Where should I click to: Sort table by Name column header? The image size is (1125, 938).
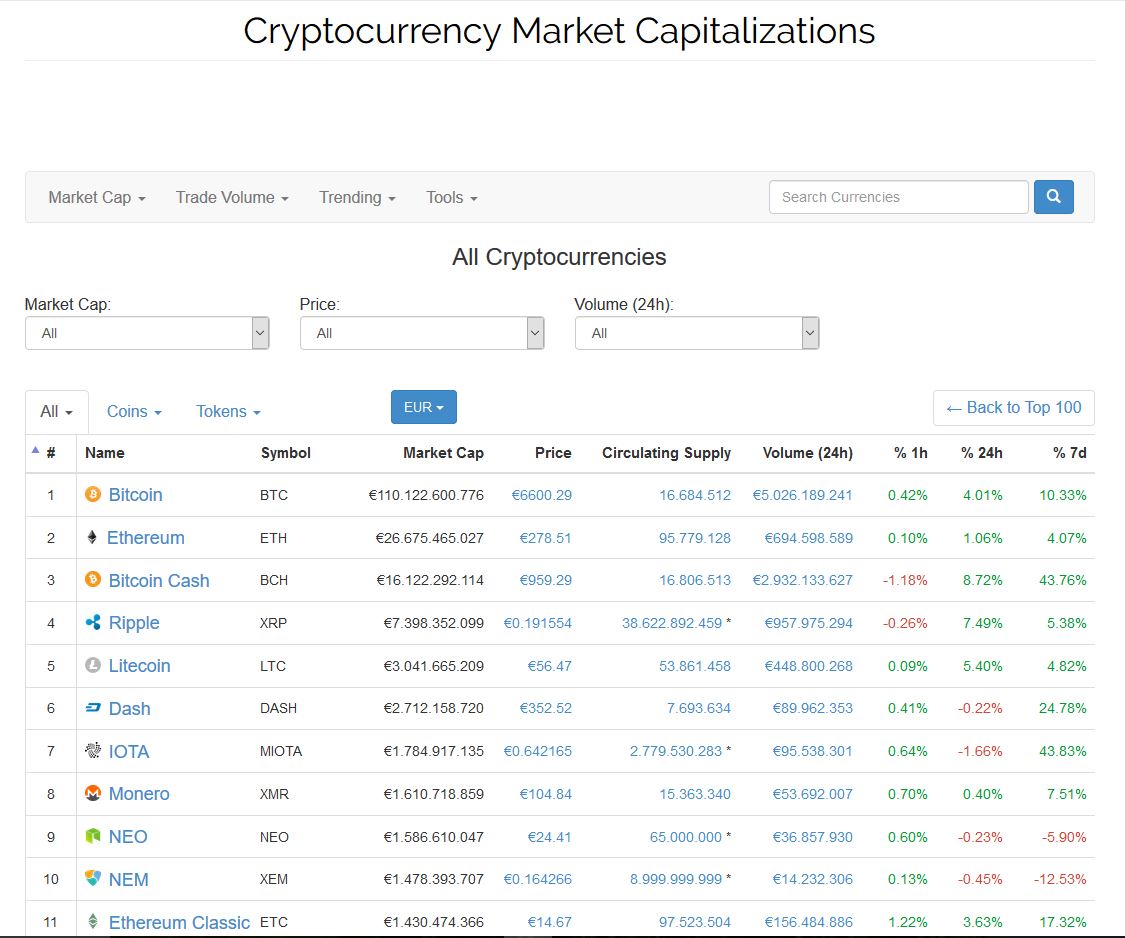coord(105,453)
